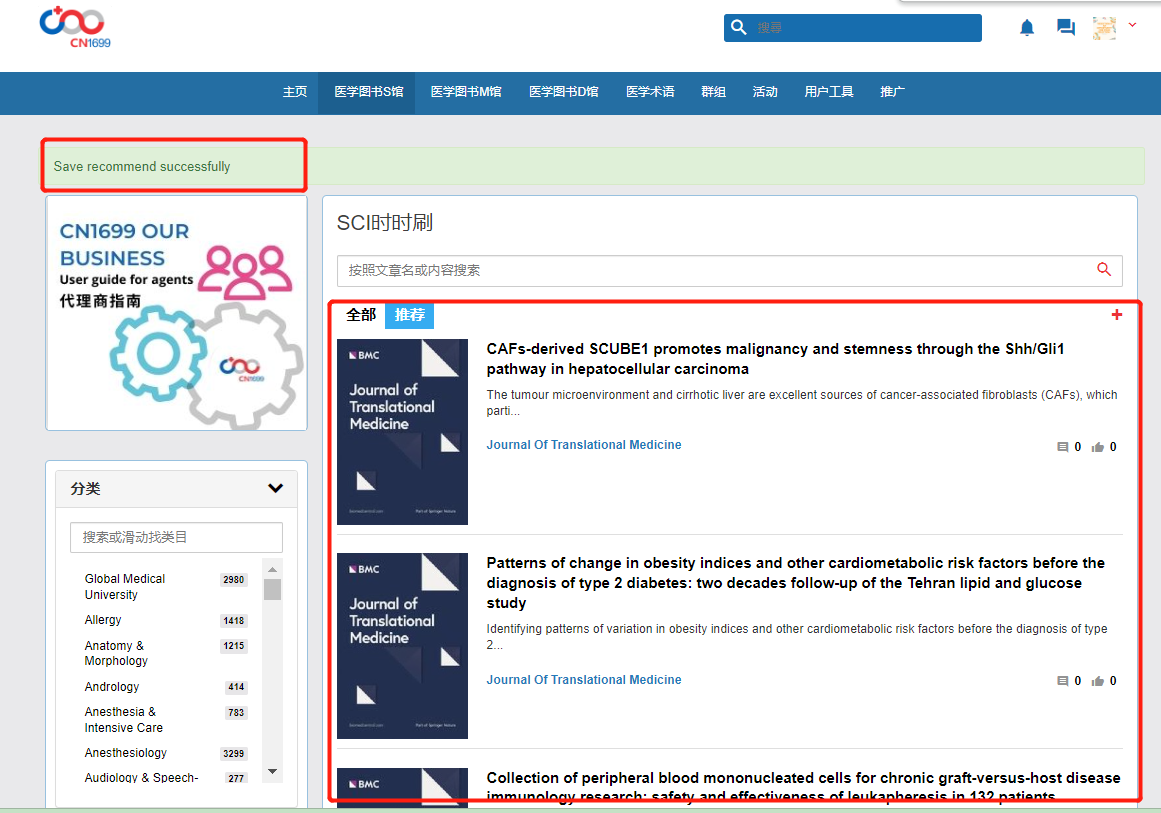Viewport: 1161px width, 813px height.
Task: Go to 主页 in navigation bar
Action: (295, 92)
